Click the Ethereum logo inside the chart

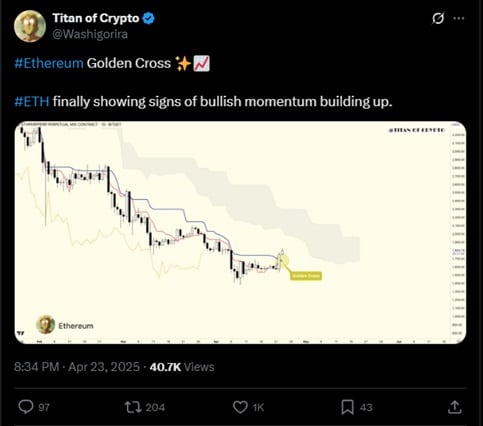click(45, 325)
